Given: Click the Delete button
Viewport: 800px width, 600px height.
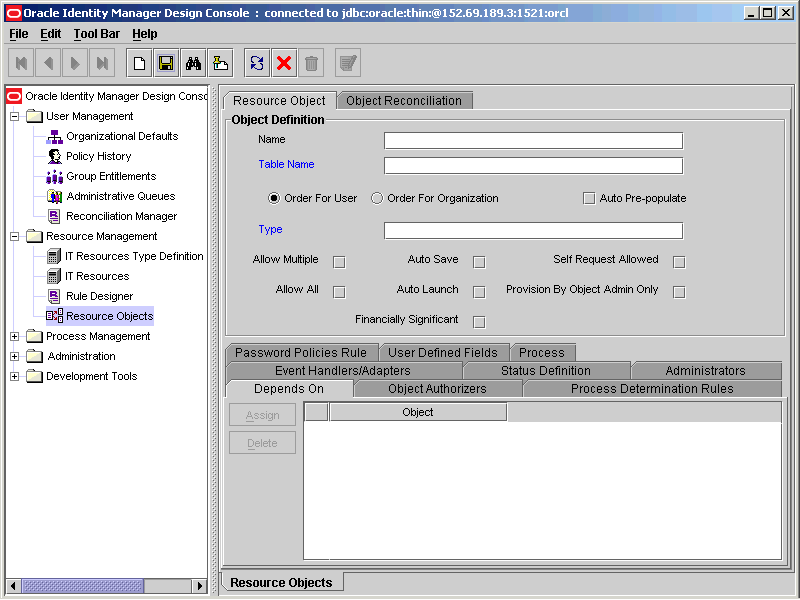Looking at the screenshot, I should pos(263,443).
